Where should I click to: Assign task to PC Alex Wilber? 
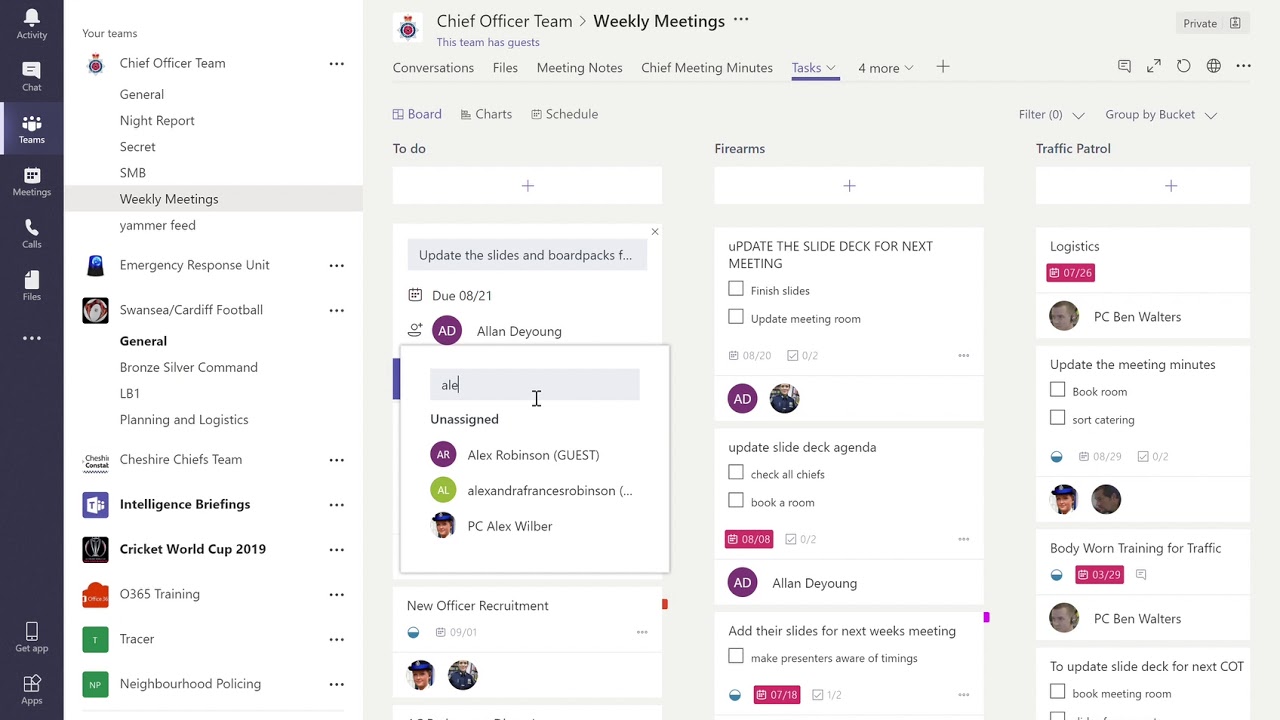(x=509, y=526)
